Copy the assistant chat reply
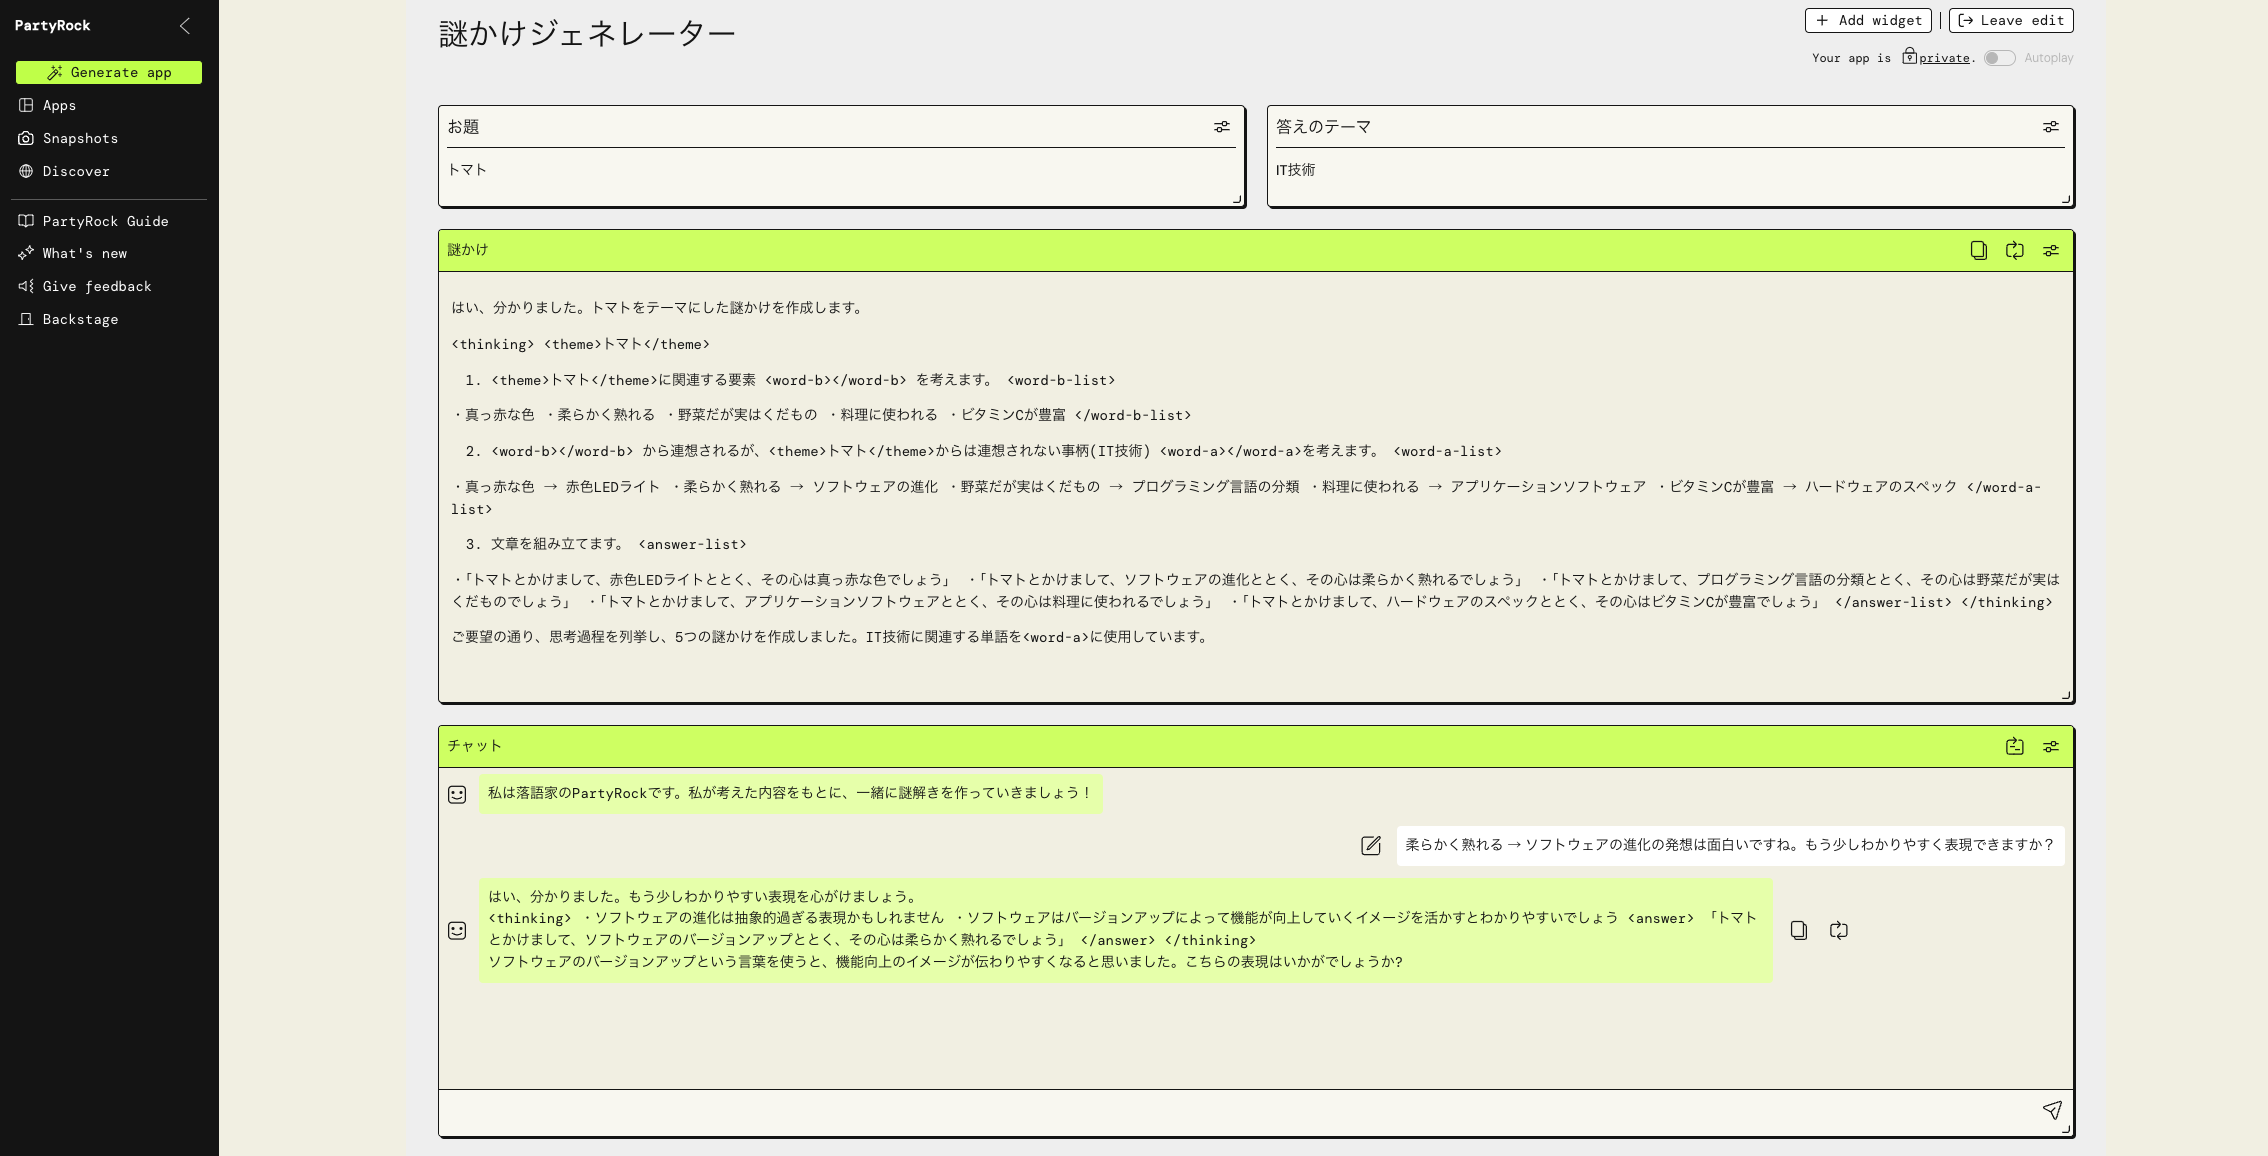Screen dimensions: 2268x1156 tap(1799, 930)
